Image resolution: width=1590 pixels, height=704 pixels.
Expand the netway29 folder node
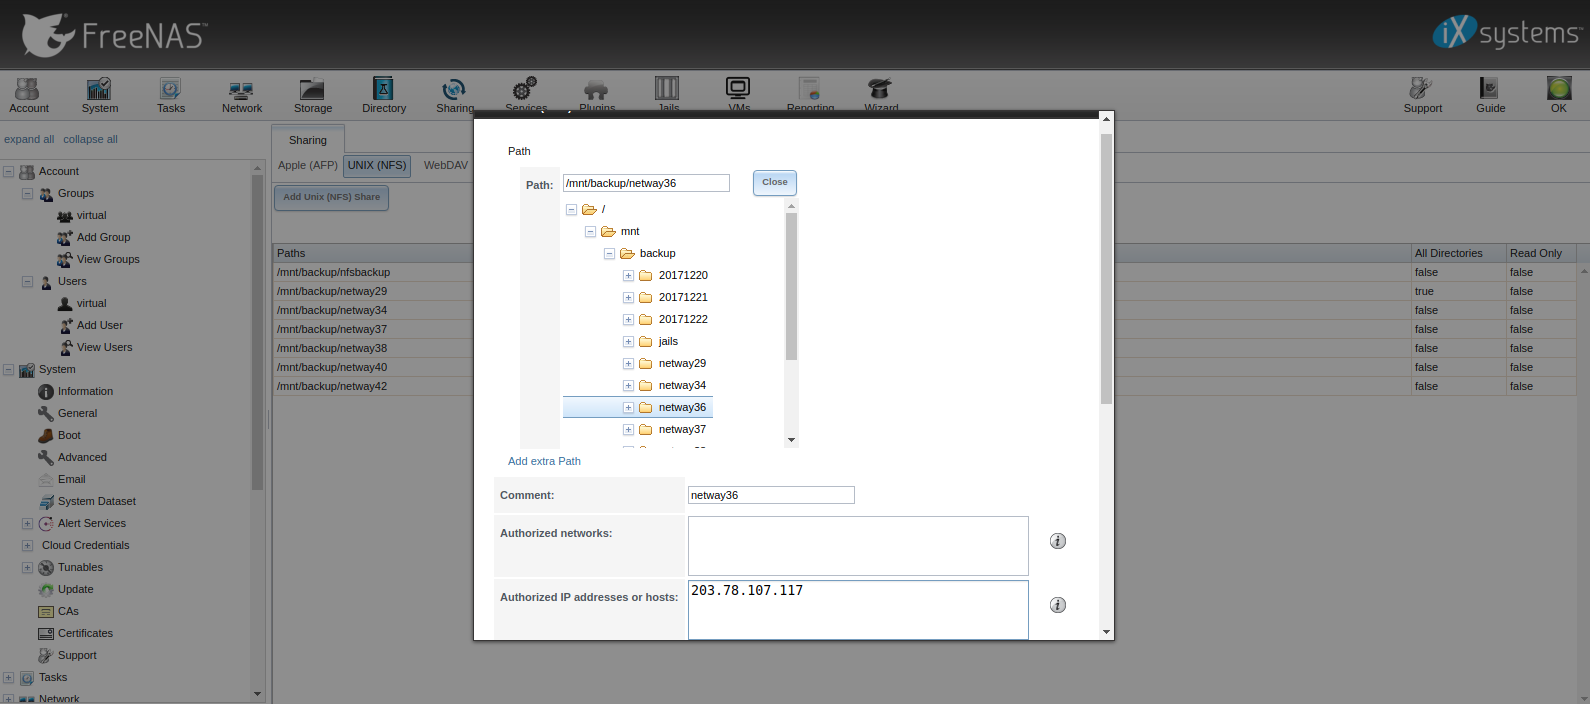click(x=628, y=364)
